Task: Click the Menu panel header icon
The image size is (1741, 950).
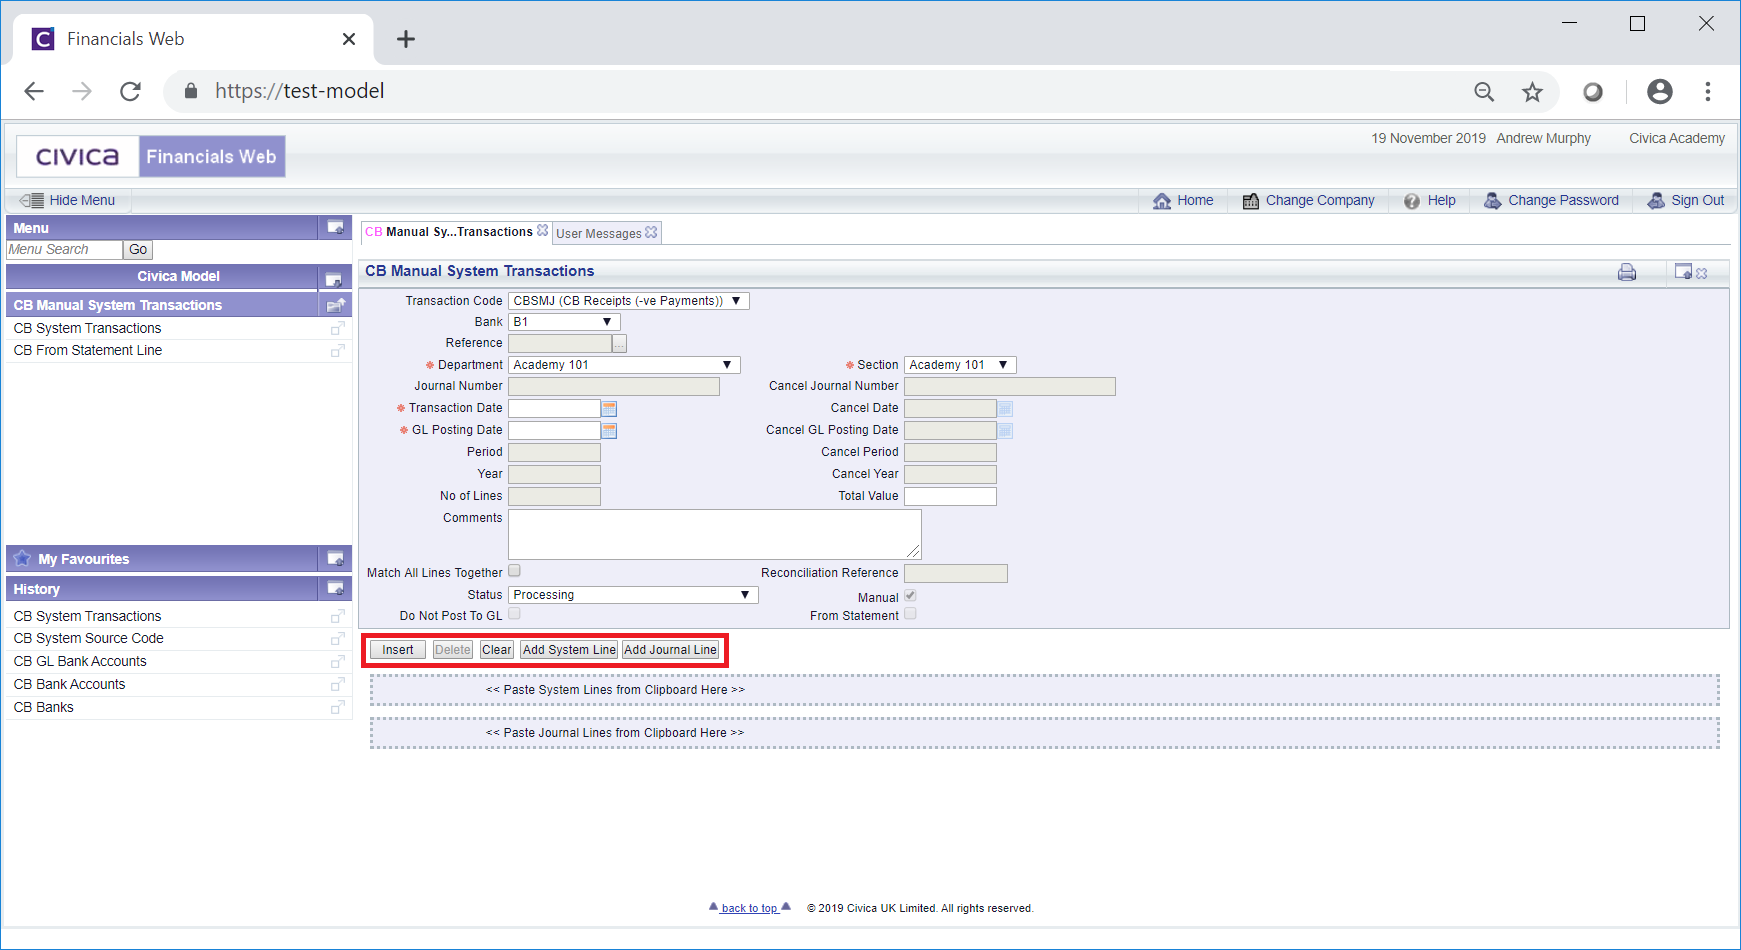Action: (x=335, y=228)
